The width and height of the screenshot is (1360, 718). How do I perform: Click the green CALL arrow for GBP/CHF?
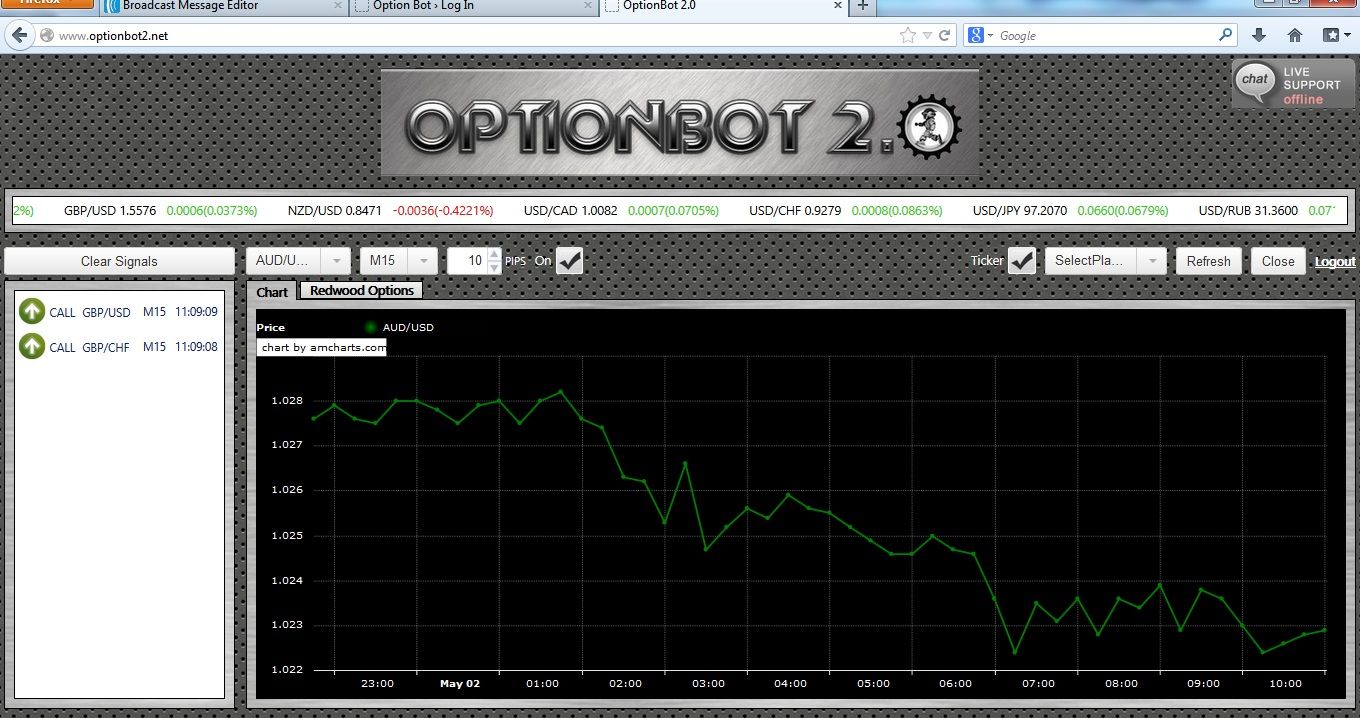coord(32,346)
